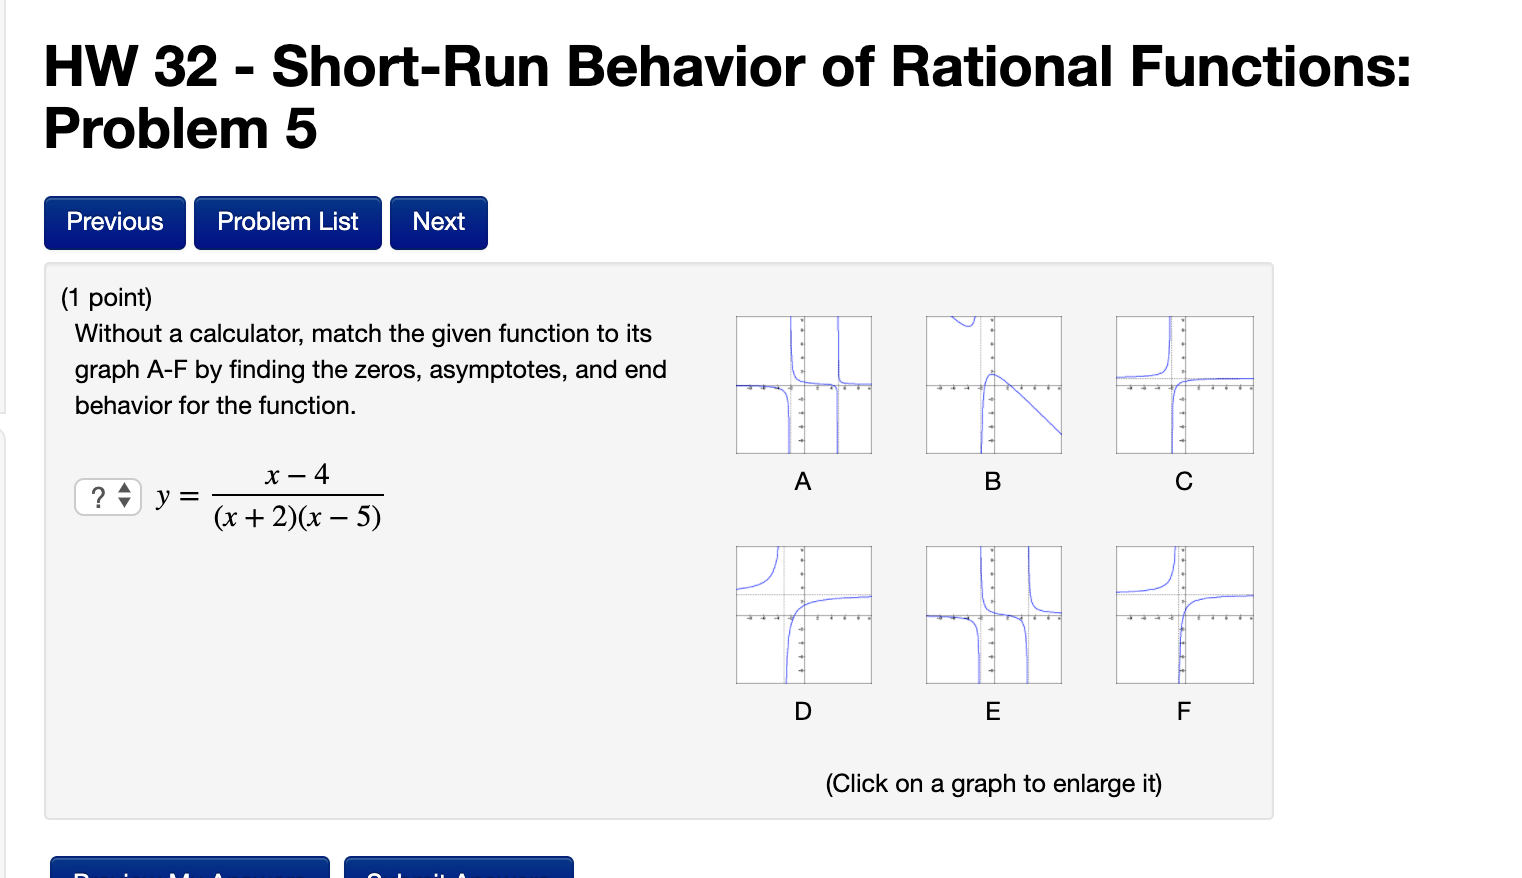The image size is (1522, 878).
Task: Go to the Previous problem
Action: [114, 222]
